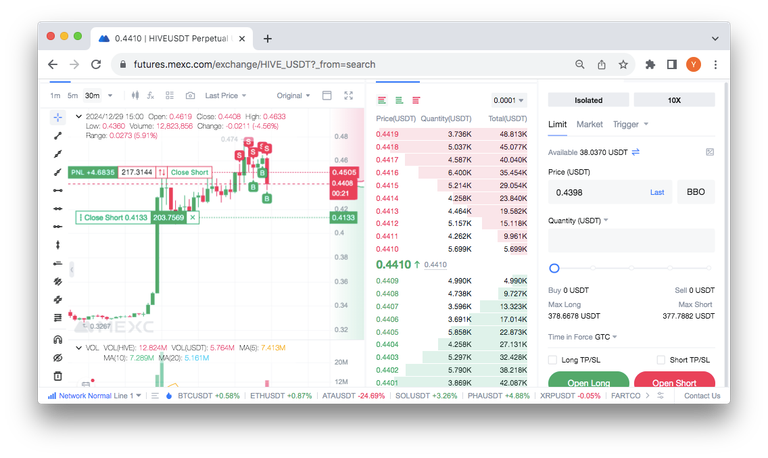Image resolution: width=768 pixels, height=458 pixels.
Task: Click the Open Long button
Action: click(589, 380)
